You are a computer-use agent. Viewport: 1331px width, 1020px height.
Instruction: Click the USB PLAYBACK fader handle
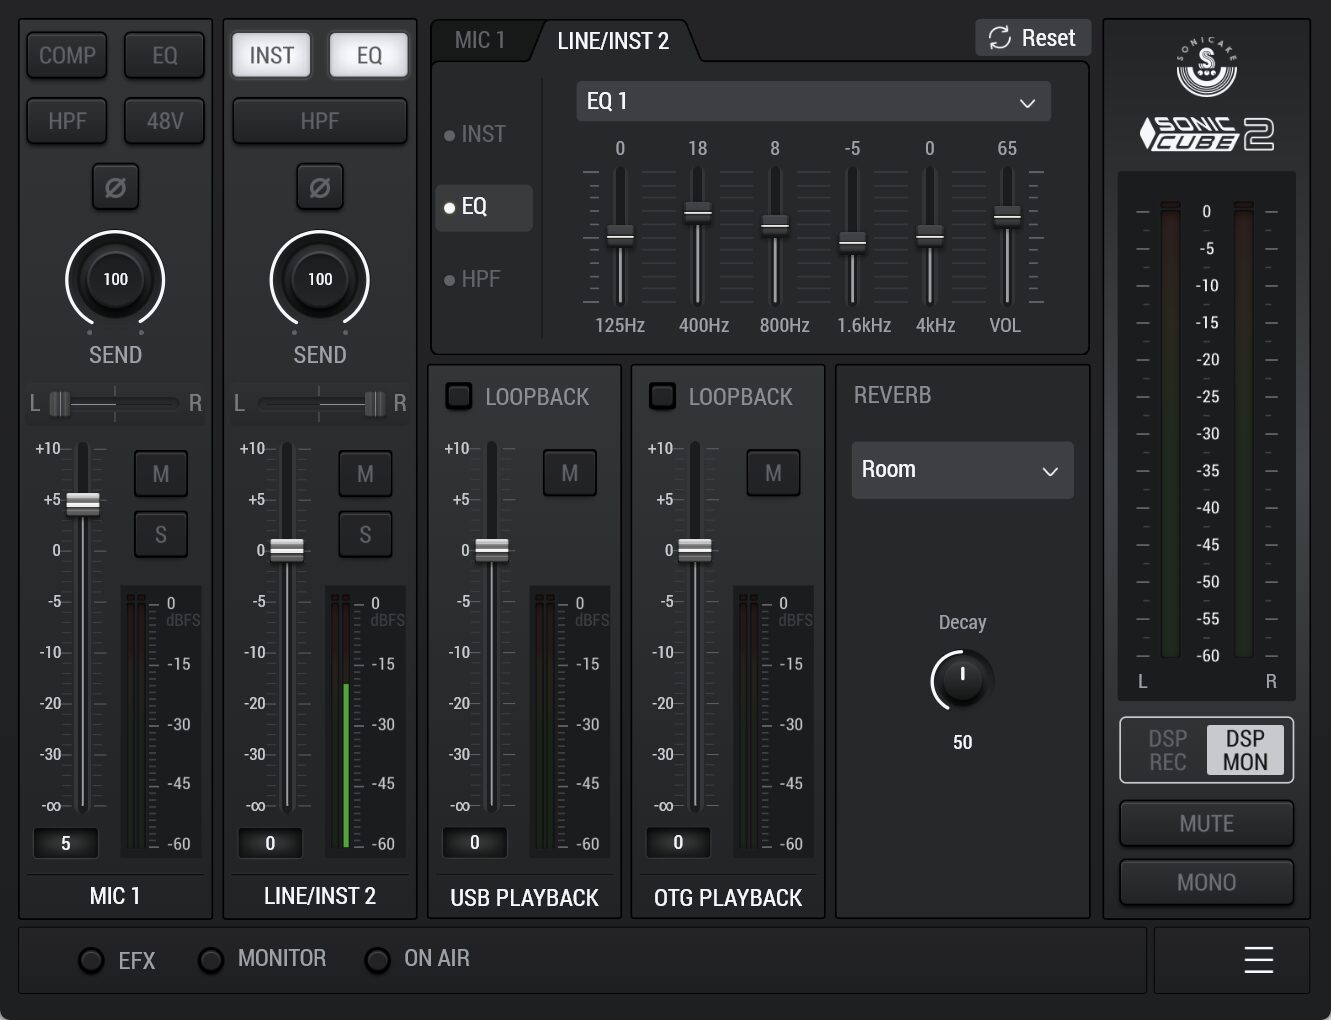491,550
